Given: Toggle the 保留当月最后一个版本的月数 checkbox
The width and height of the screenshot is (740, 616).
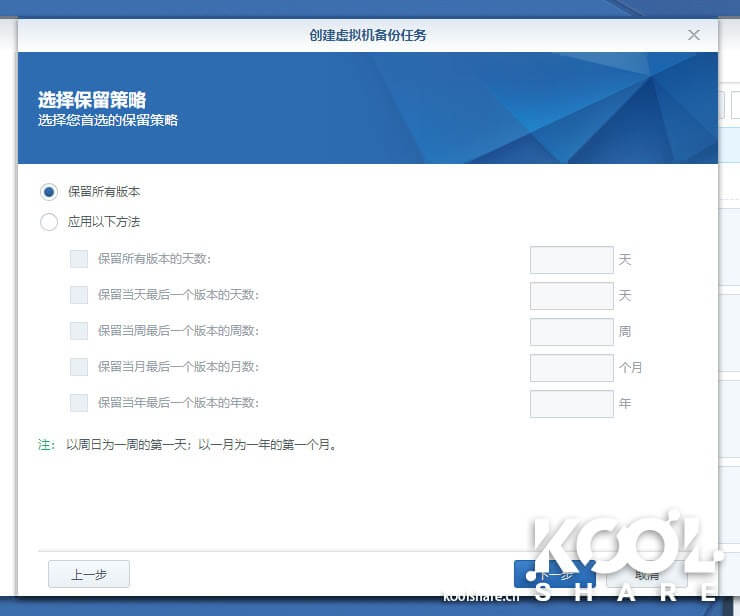Looking at the screenshot, I should [x=79, y=367].
